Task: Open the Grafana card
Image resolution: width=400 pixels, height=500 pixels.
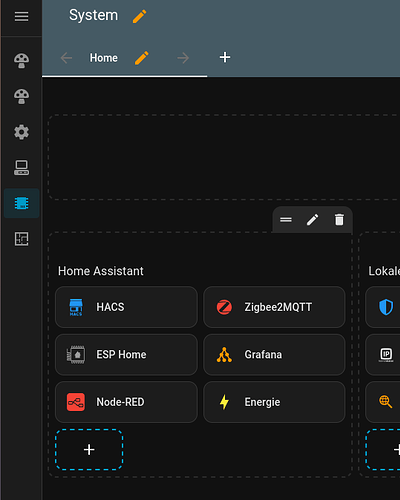Action: point(274,355)
